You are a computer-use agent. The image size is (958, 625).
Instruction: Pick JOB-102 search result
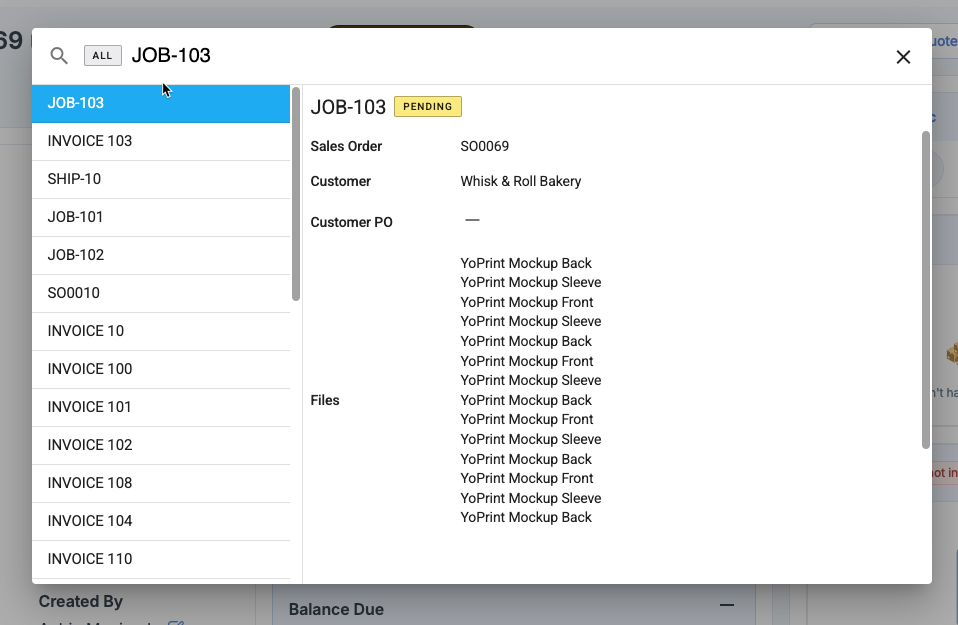(161, 255)
